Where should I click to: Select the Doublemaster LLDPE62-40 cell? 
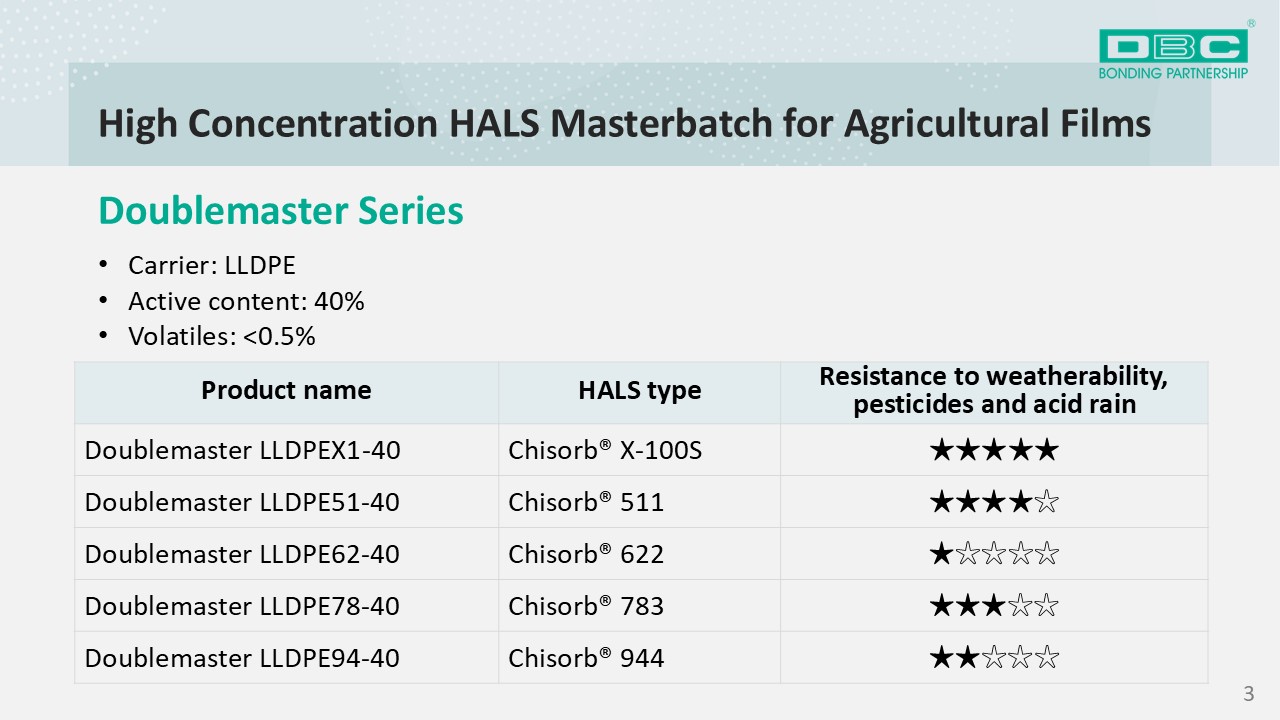point(286,554)
